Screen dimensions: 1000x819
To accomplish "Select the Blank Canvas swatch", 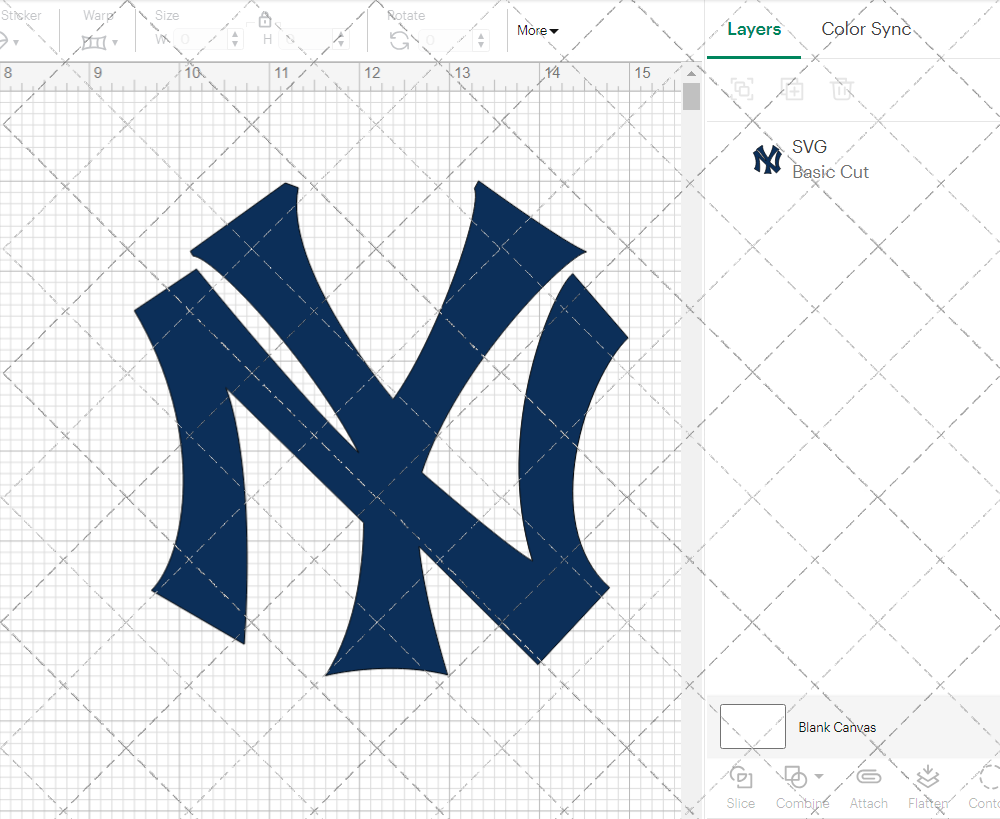I will point(753,727).
